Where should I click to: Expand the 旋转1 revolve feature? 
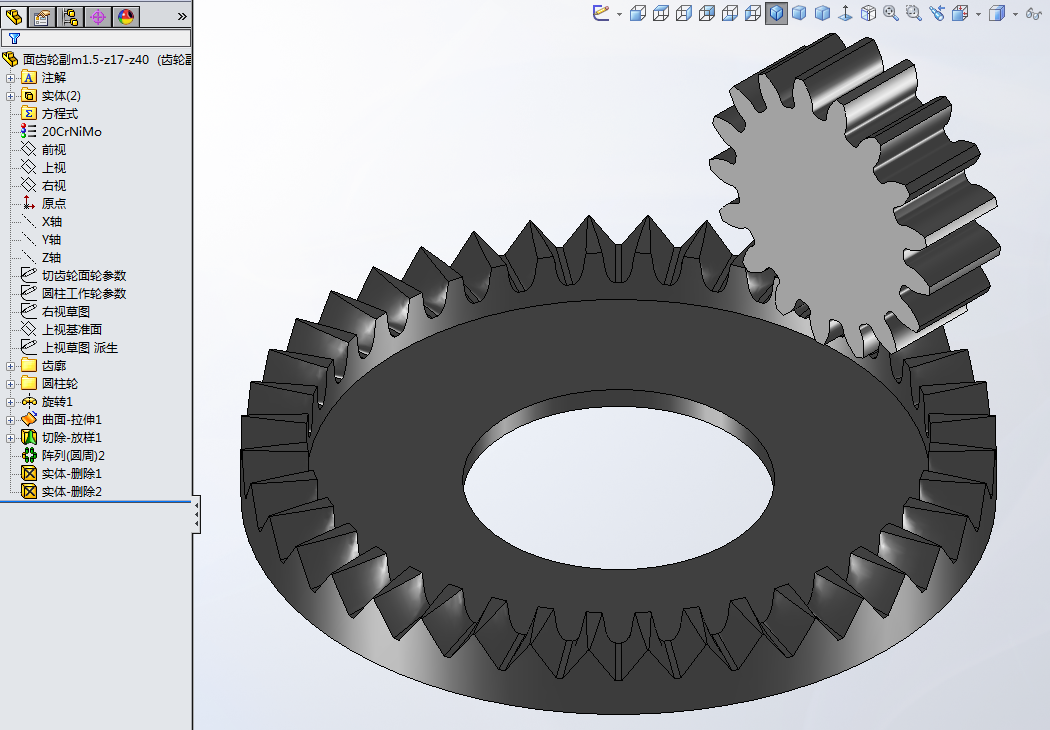[x=10, y=403]
